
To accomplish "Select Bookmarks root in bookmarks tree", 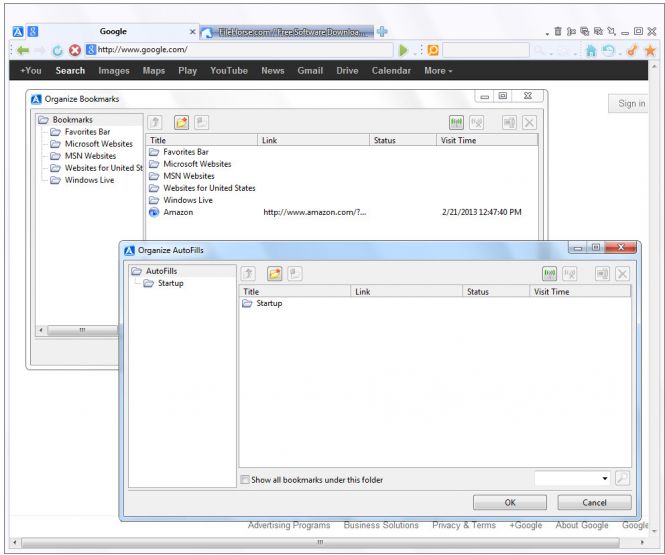I will pos(73,120).
